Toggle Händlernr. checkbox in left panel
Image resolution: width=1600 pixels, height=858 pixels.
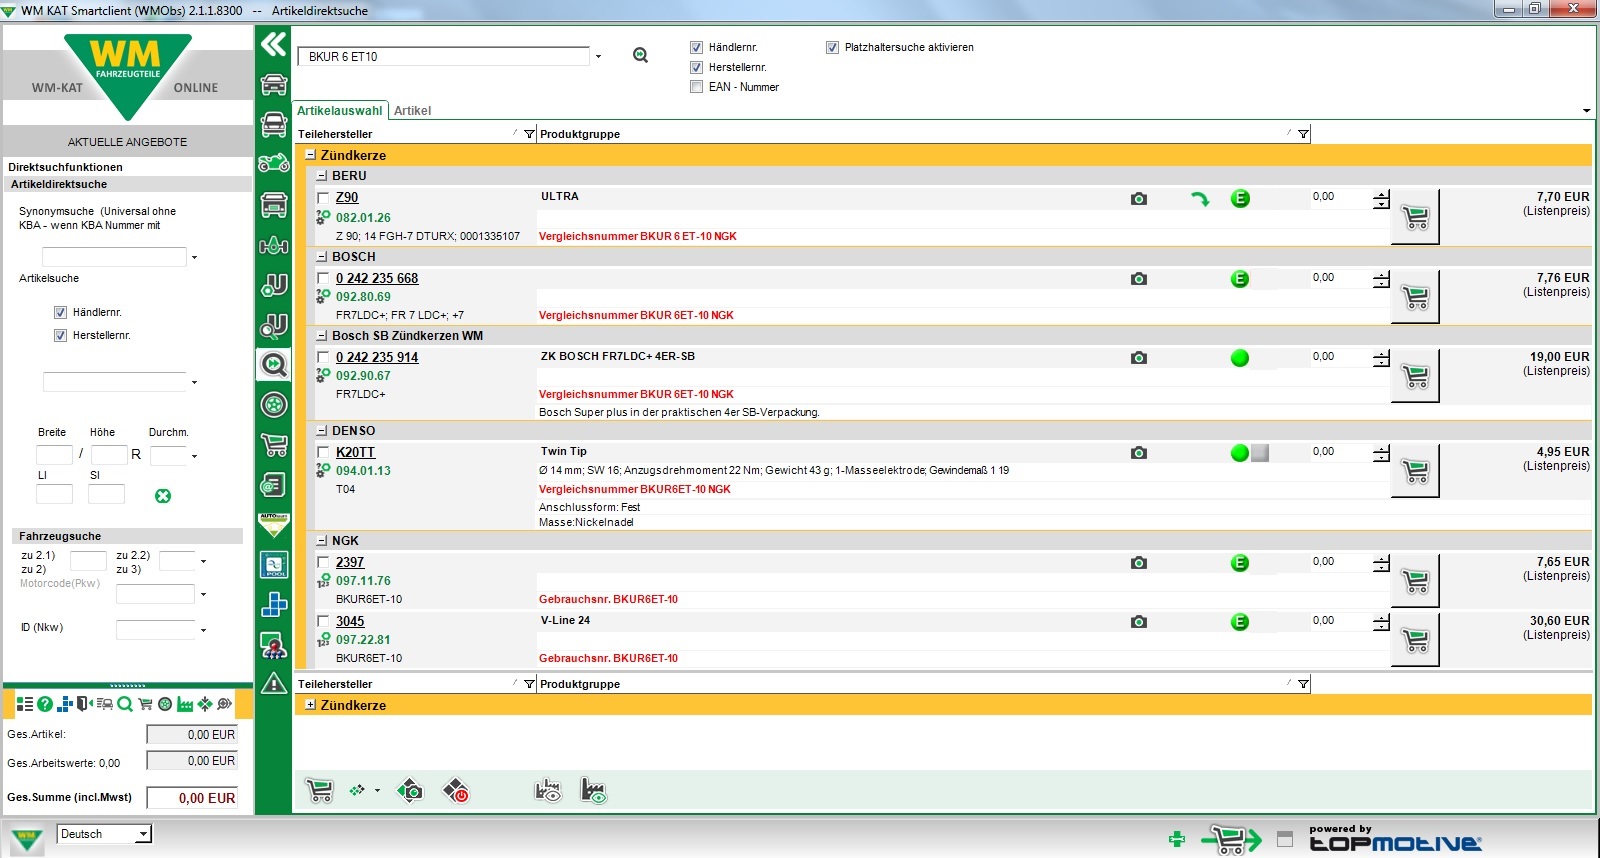60,312
